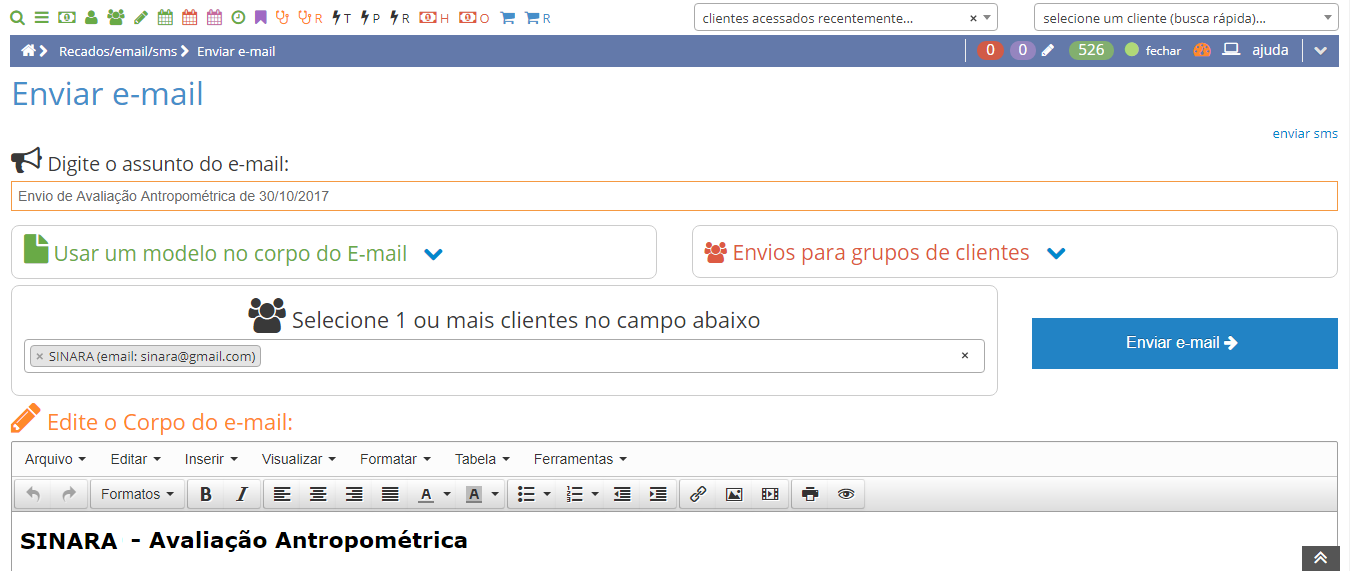Insert a link in the editor
Screen dimensions: 1350x571
[698, 494]
